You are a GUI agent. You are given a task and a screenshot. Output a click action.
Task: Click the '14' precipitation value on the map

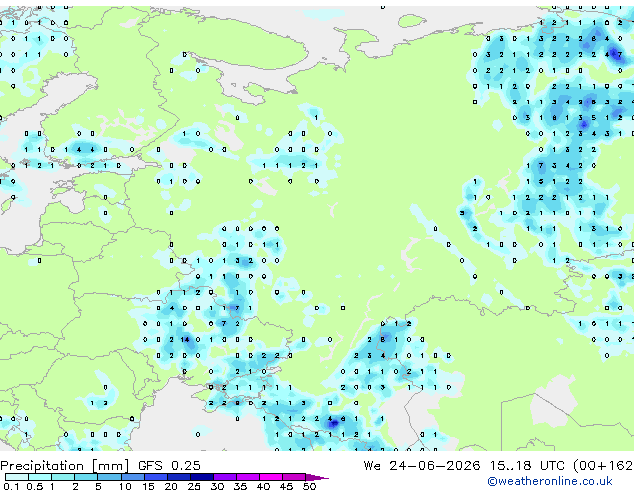pyautogui.click(x=185, y=340)
